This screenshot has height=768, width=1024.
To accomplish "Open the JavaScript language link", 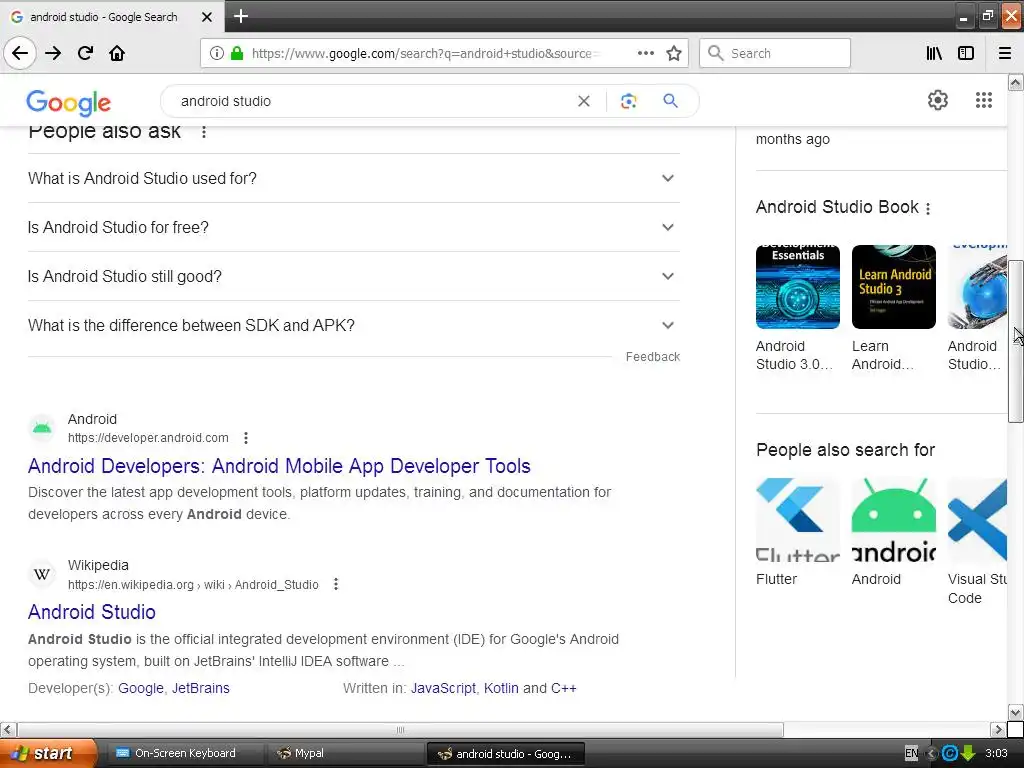I will pos(443,688).
